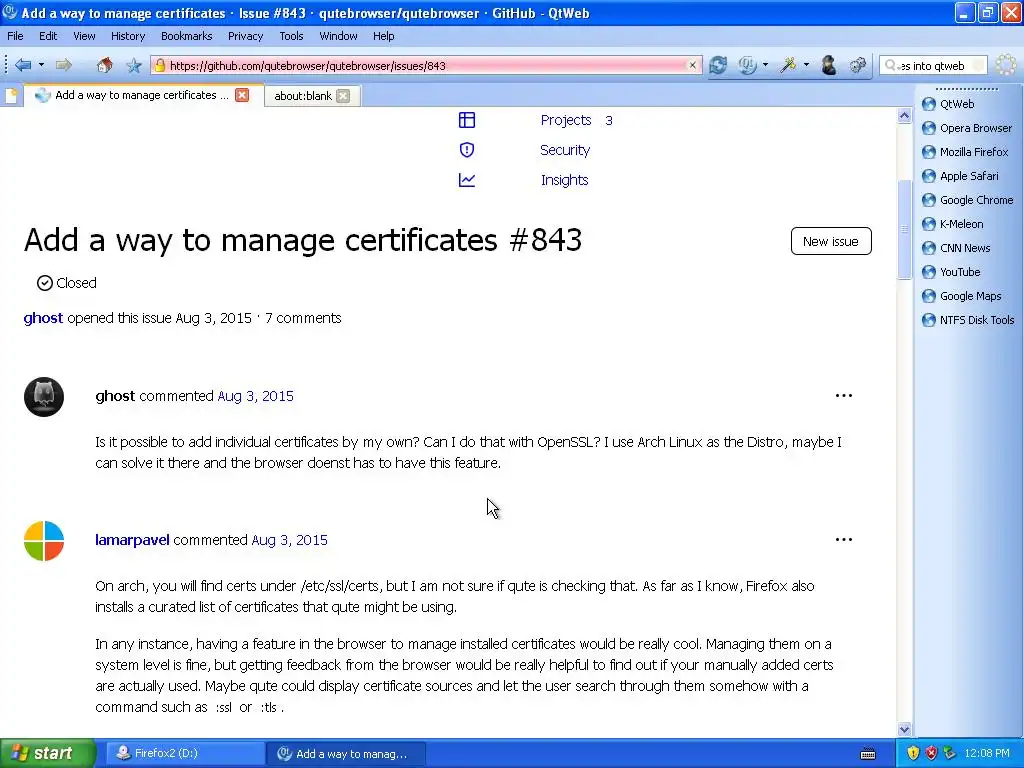Toggle private browsing spy icon
Viewport: 1024px width, 768px height.
[x=829, y=65]
